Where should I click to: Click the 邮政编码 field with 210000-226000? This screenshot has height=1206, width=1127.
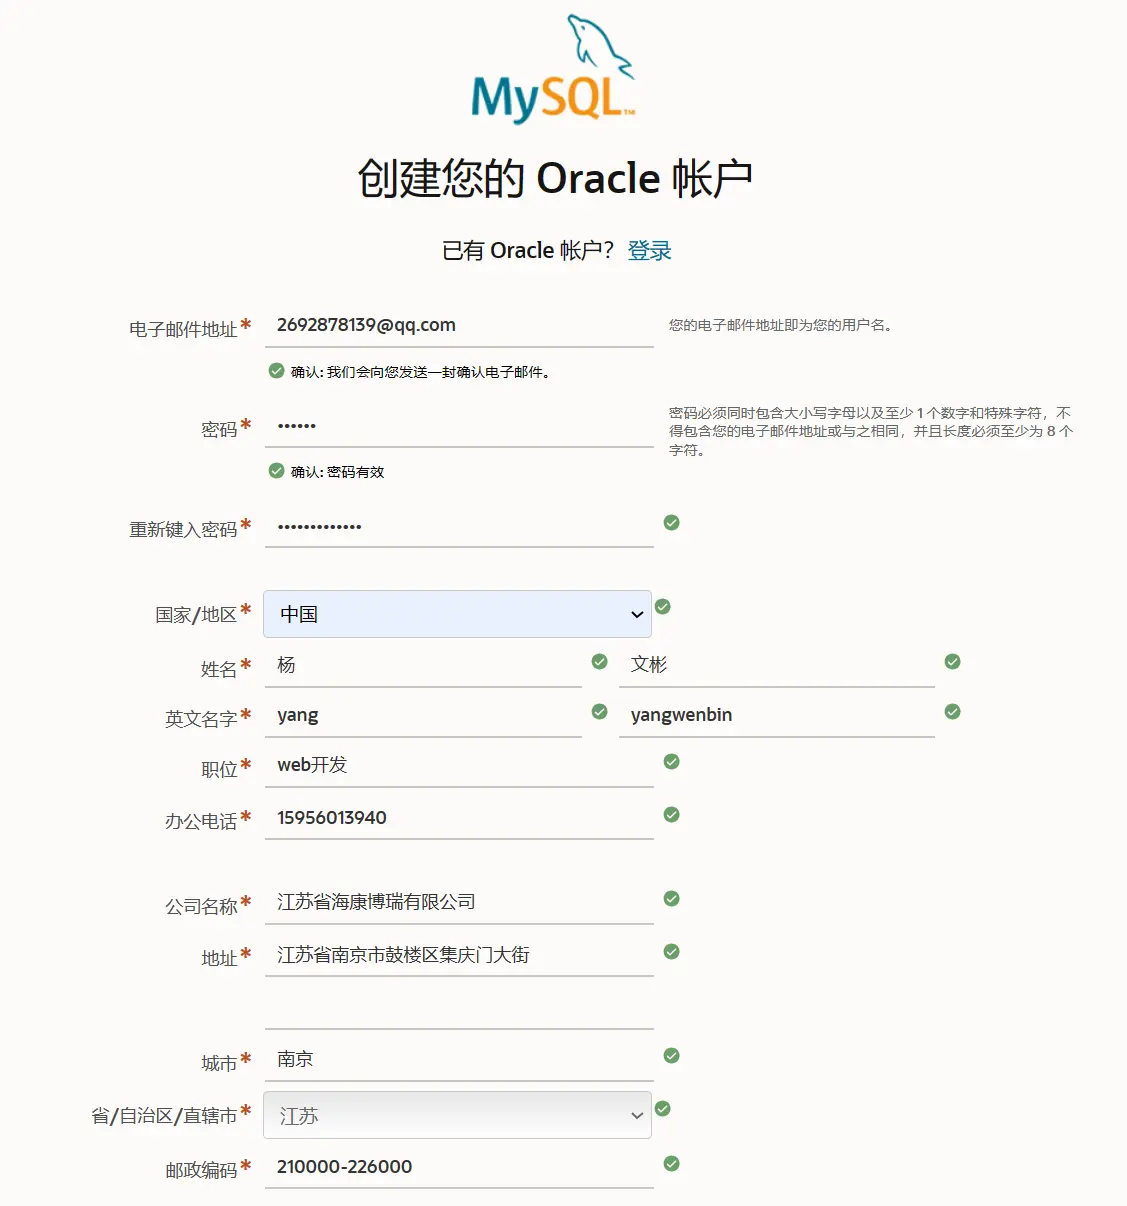click(459, 1167)
